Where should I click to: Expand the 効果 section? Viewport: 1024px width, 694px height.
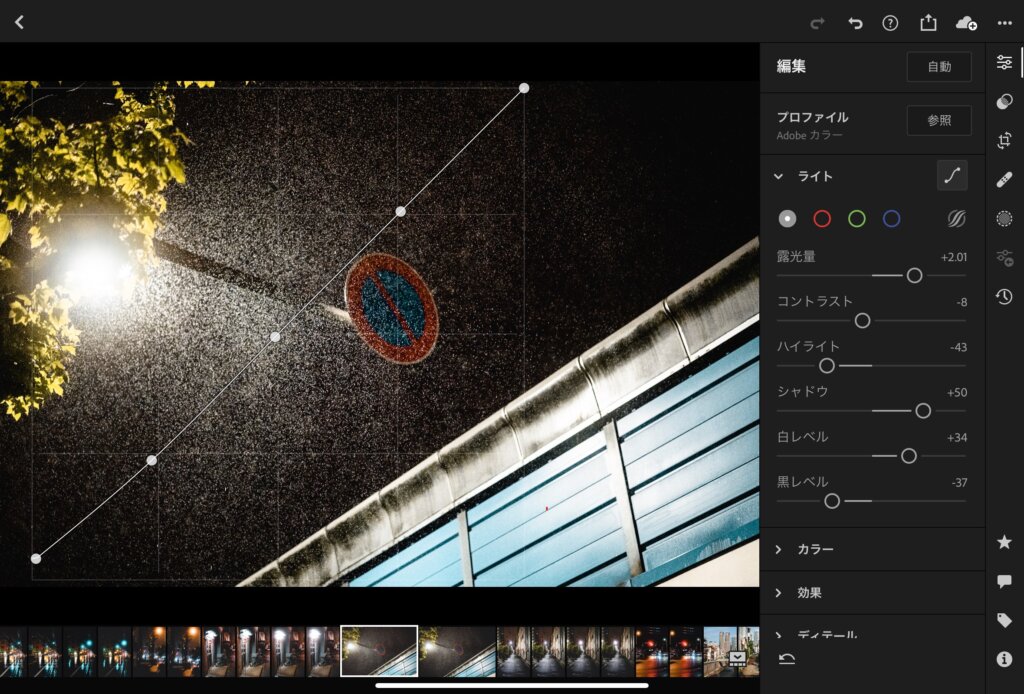point(778,593)
